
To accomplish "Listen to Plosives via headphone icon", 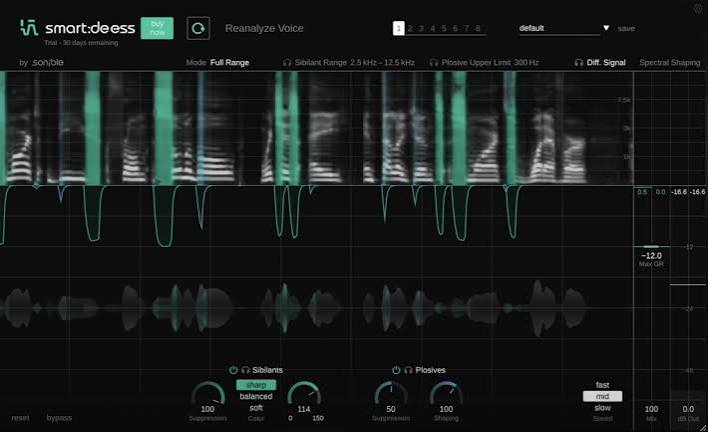I will (408, 370).
